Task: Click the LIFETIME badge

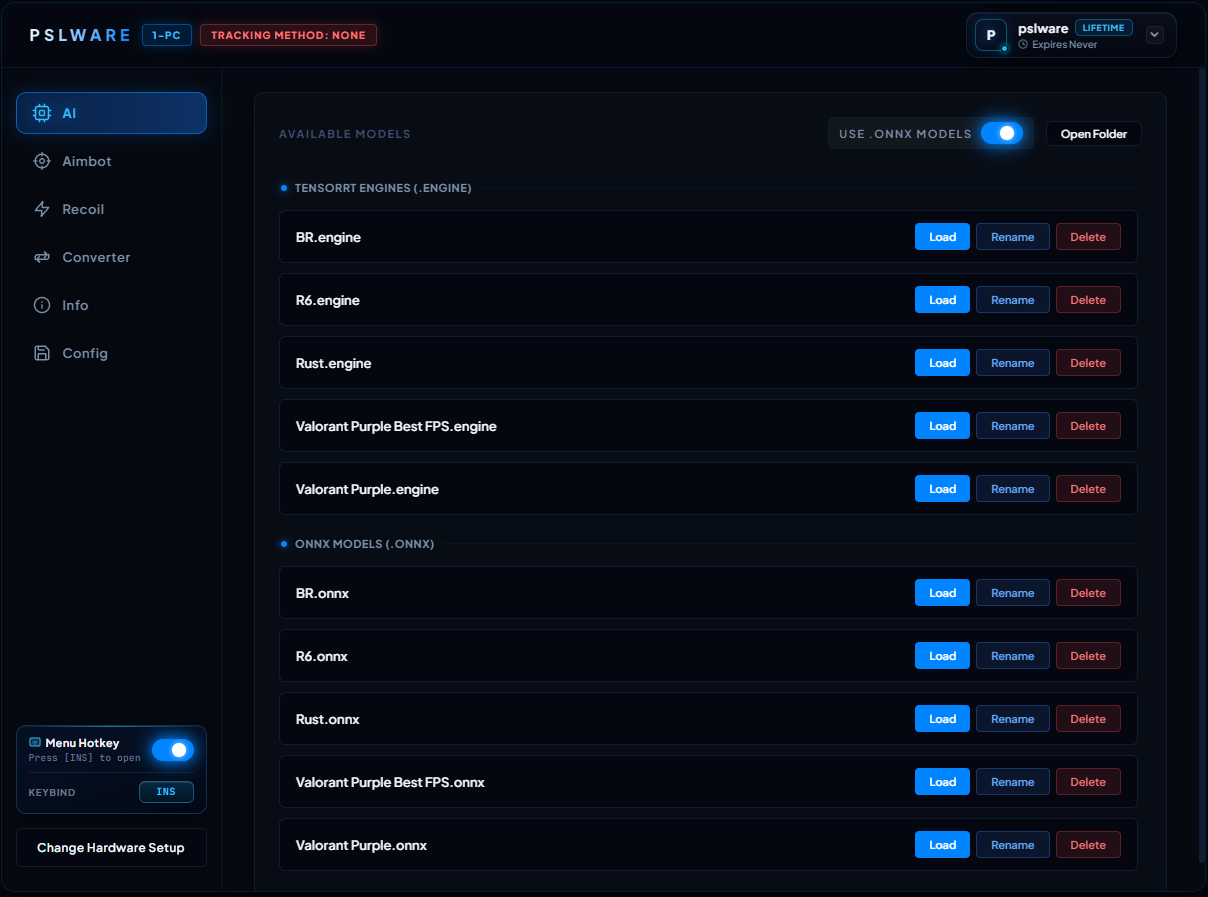Action: pos(1104,28)
